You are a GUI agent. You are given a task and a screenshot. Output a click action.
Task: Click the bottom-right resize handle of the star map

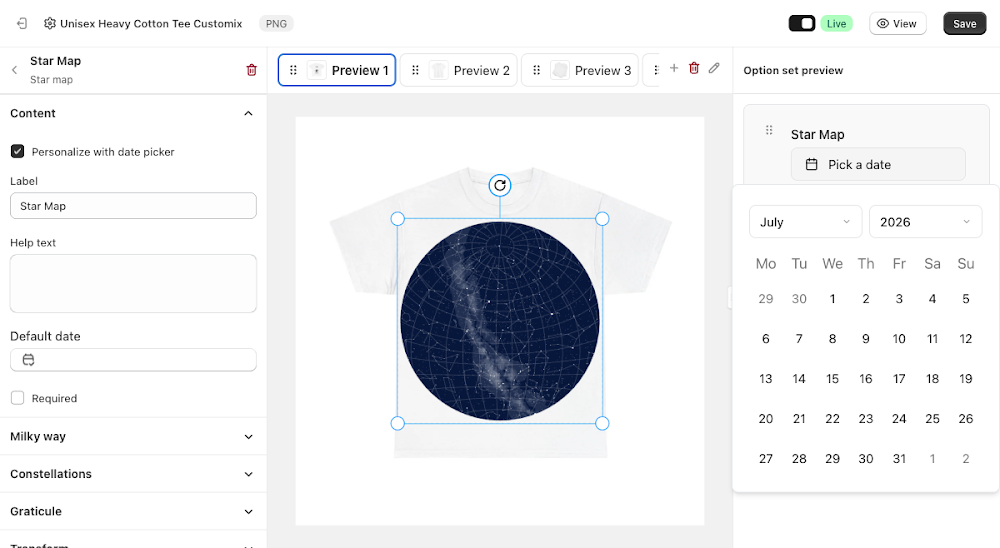point(602,423)
